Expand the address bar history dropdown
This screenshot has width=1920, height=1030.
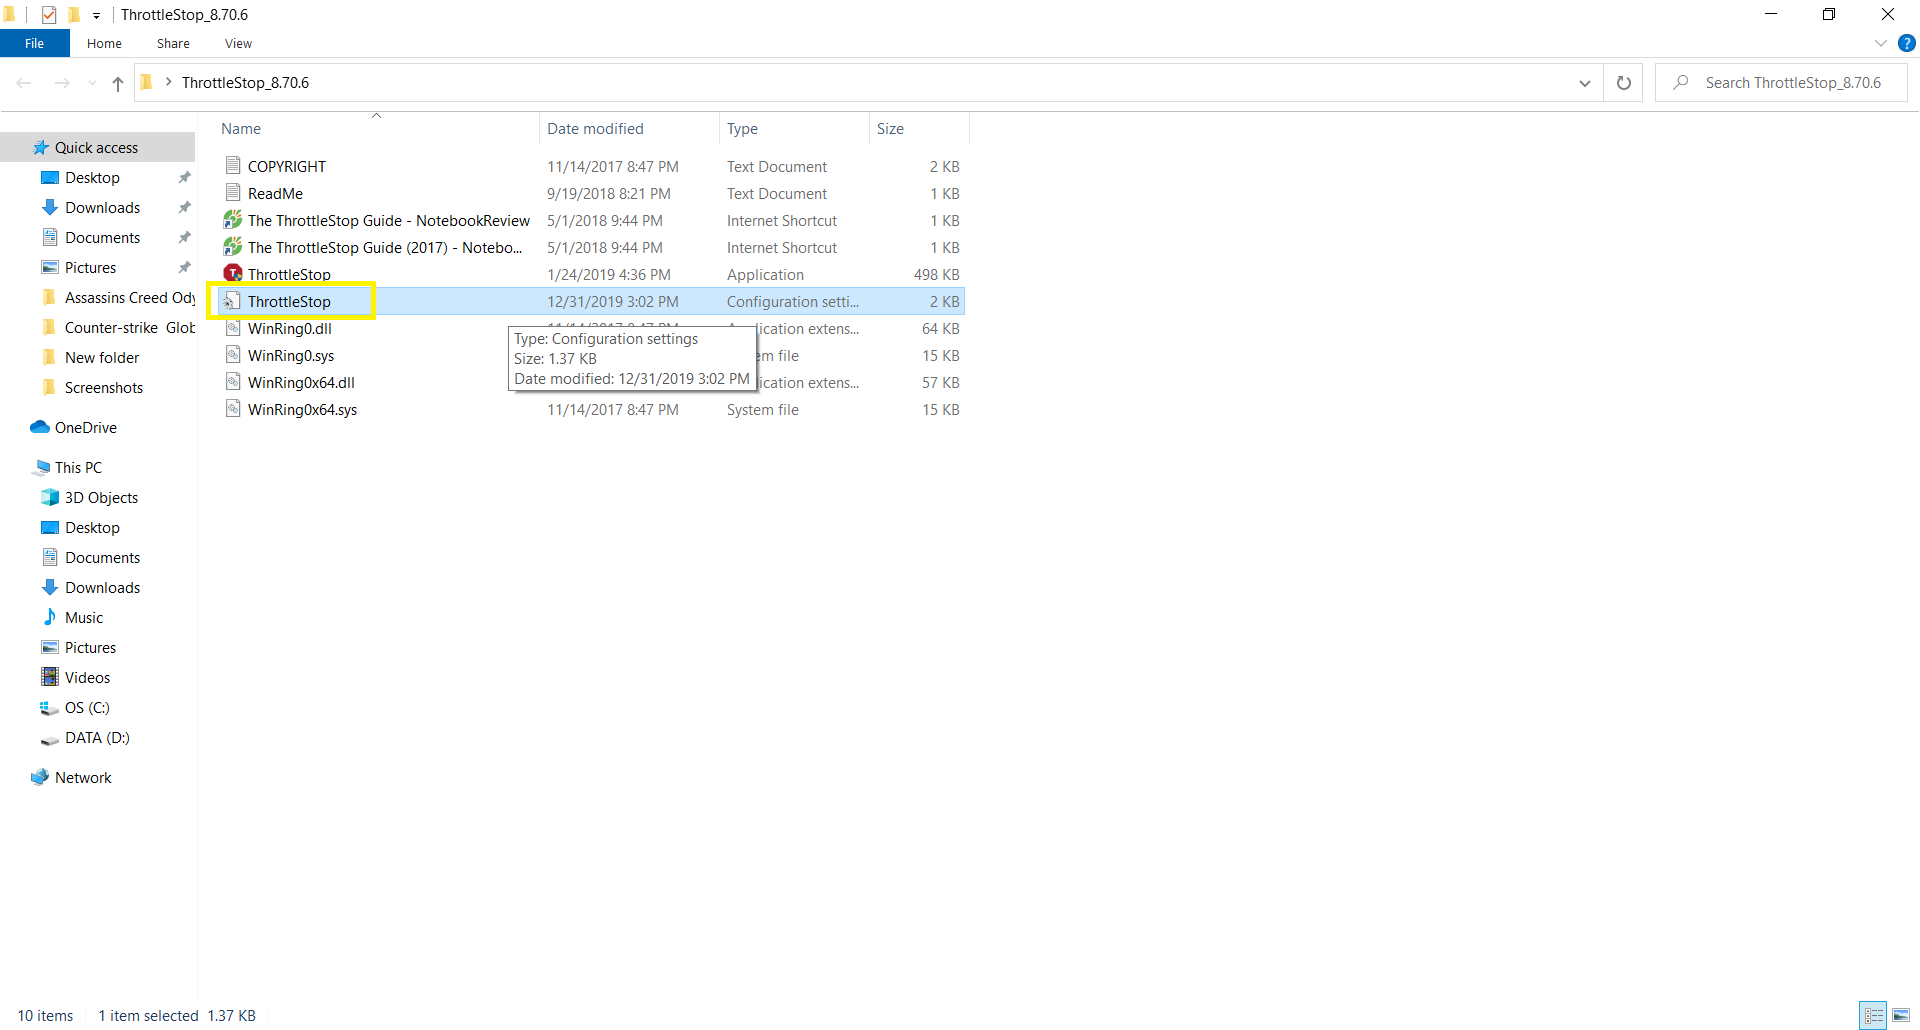1584,83
